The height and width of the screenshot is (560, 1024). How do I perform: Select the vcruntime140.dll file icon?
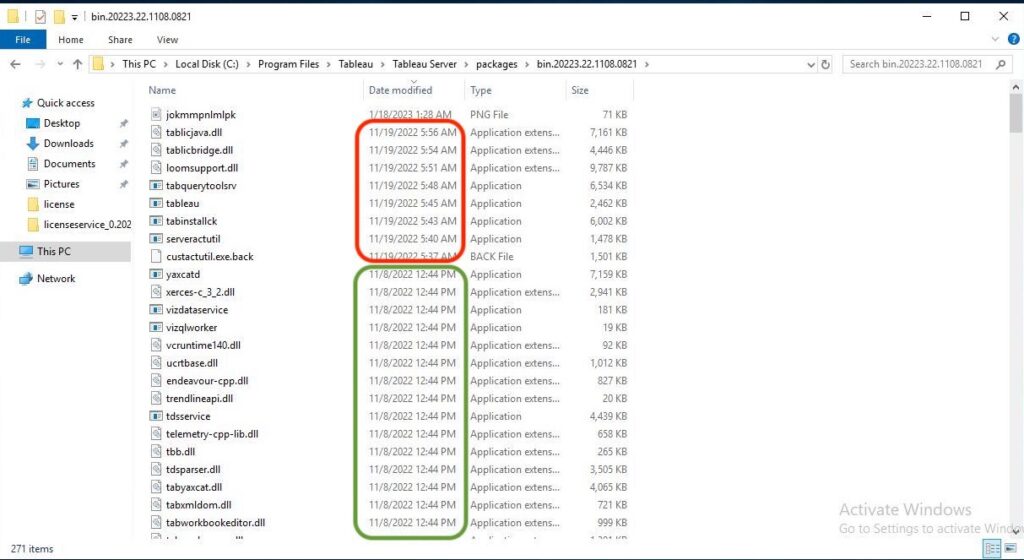click(156, 345)
